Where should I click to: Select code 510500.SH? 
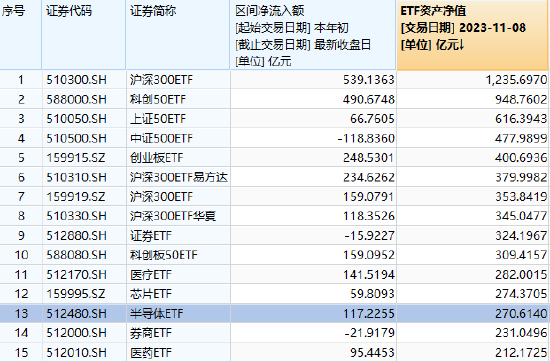(x=76, y=139)
